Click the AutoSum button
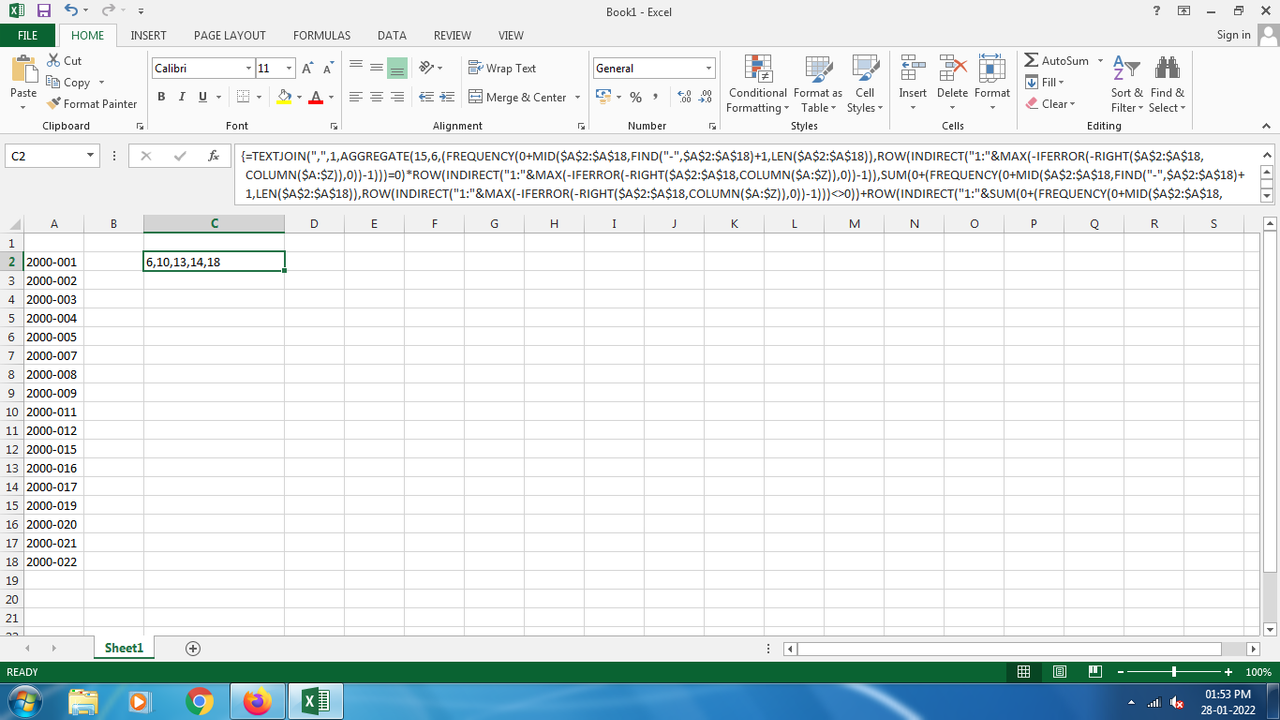Screen dimensions: 1280x720 [1059, 60]
